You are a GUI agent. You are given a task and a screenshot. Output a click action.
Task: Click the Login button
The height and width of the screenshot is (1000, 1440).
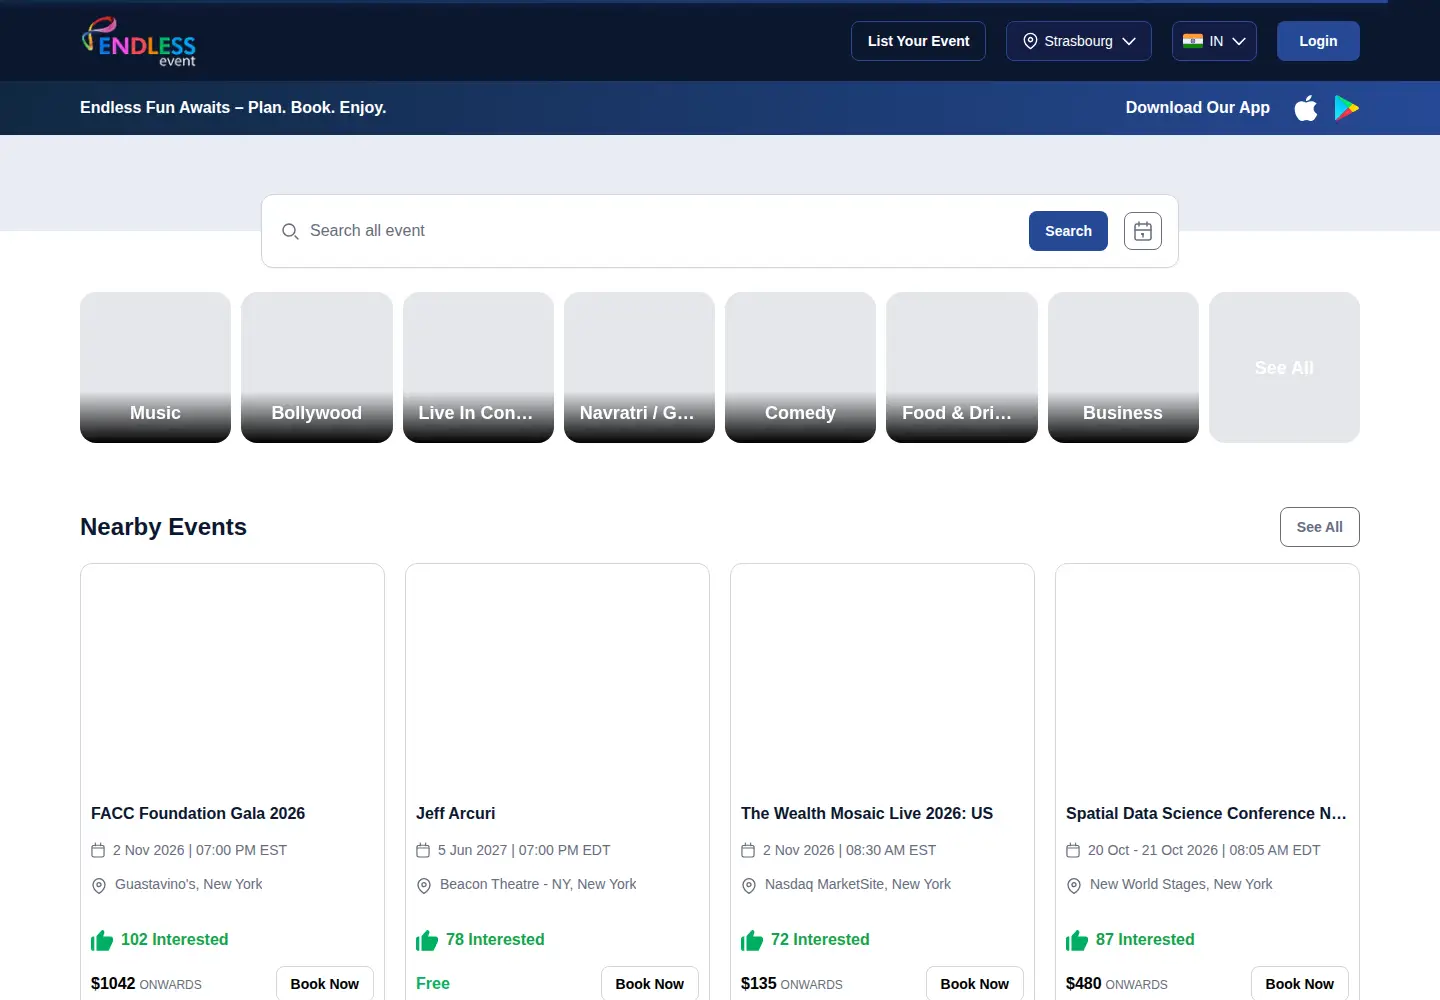point(1318,41)
